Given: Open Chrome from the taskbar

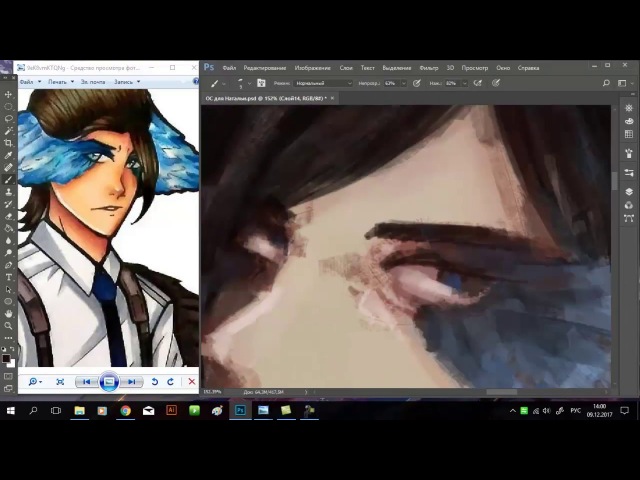Looking at the screenshot, I should (x=125, y=411).
